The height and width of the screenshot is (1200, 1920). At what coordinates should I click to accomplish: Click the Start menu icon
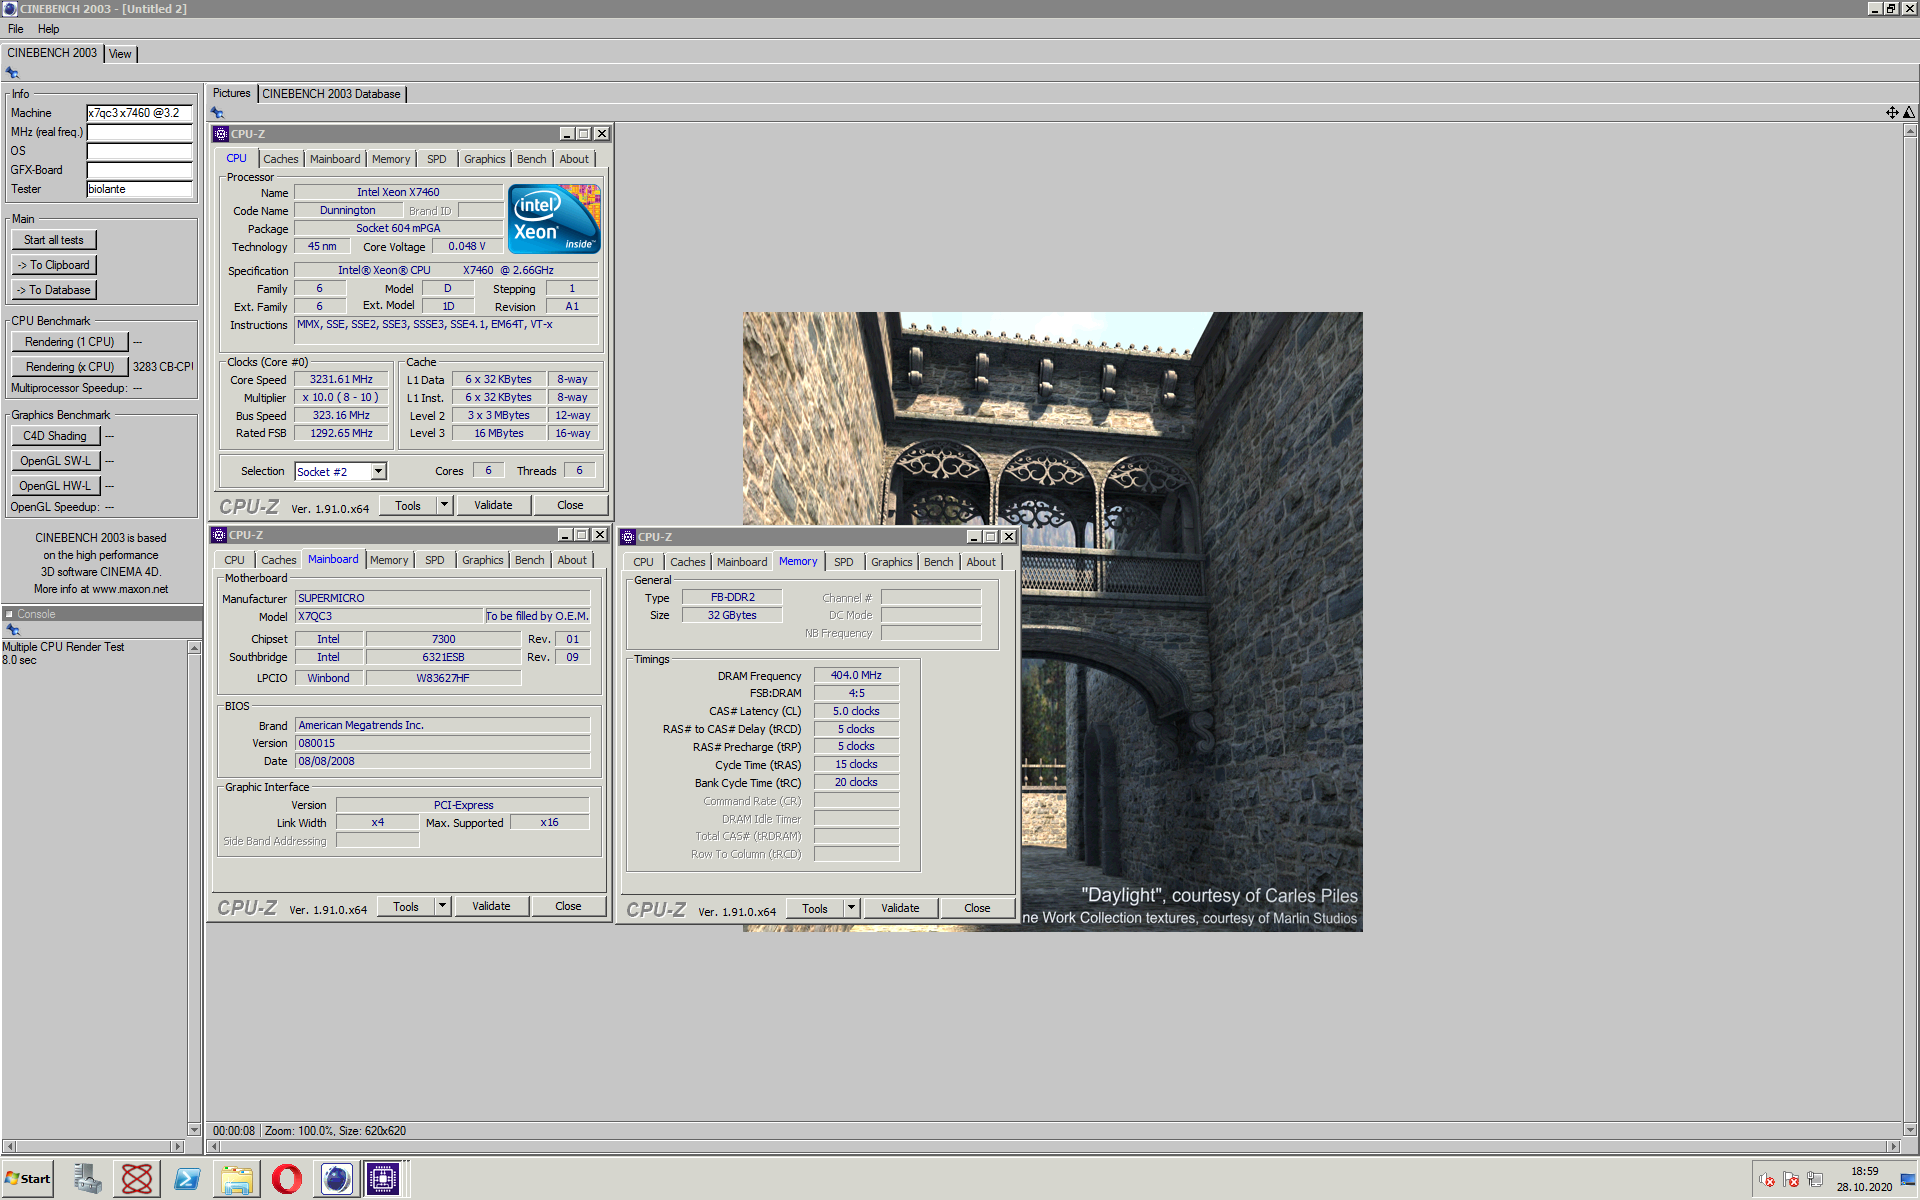coord(27,1179)
